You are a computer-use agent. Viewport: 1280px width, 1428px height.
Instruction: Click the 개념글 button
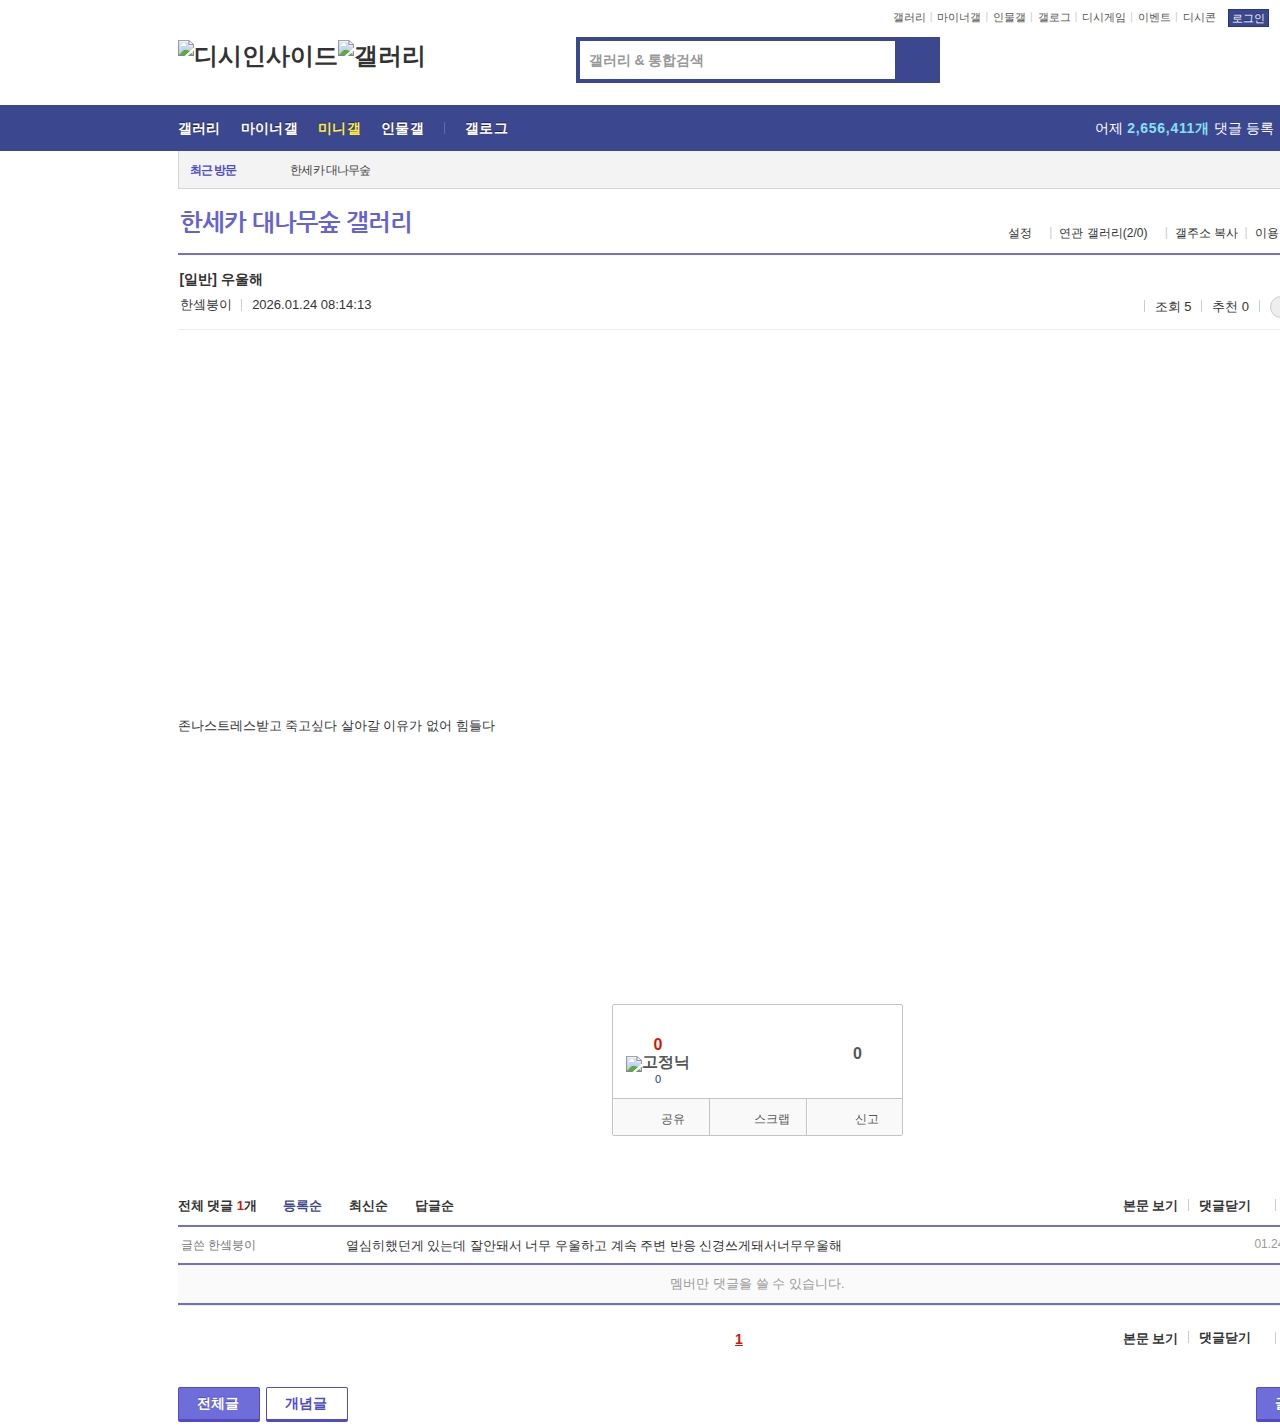tap(307, 1404)
